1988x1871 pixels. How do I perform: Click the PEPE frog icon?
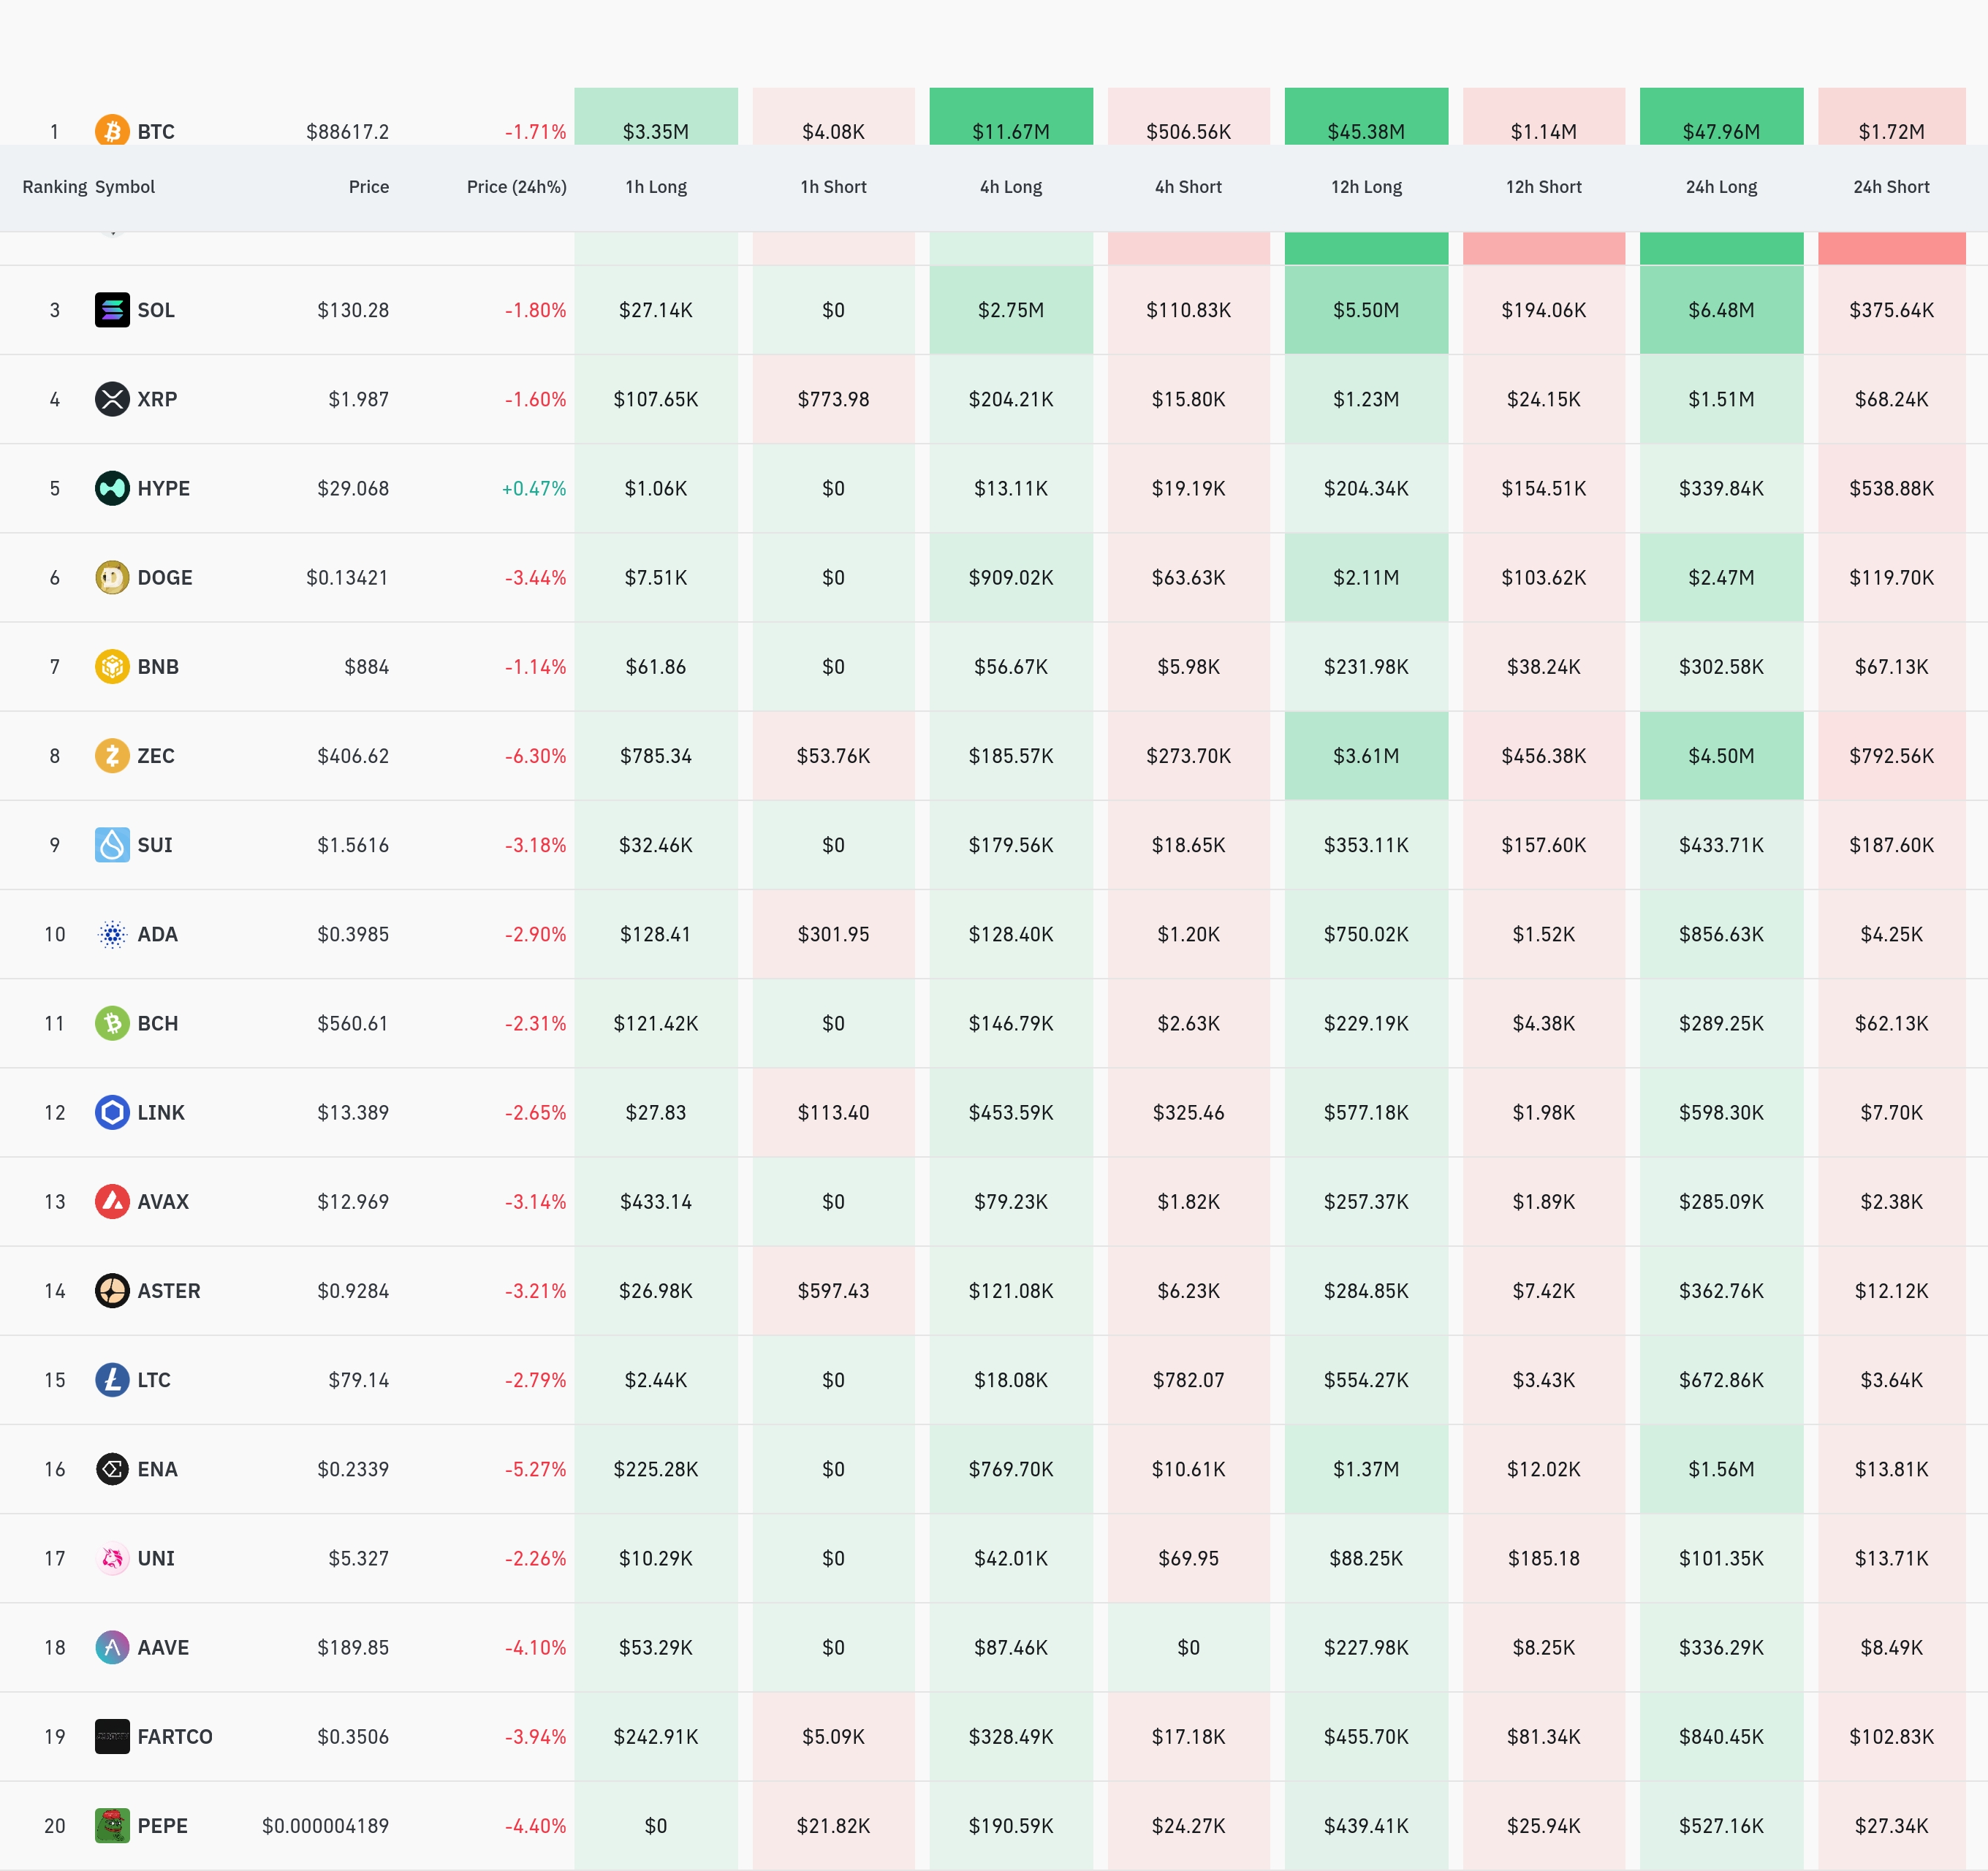pos(112,1825)
